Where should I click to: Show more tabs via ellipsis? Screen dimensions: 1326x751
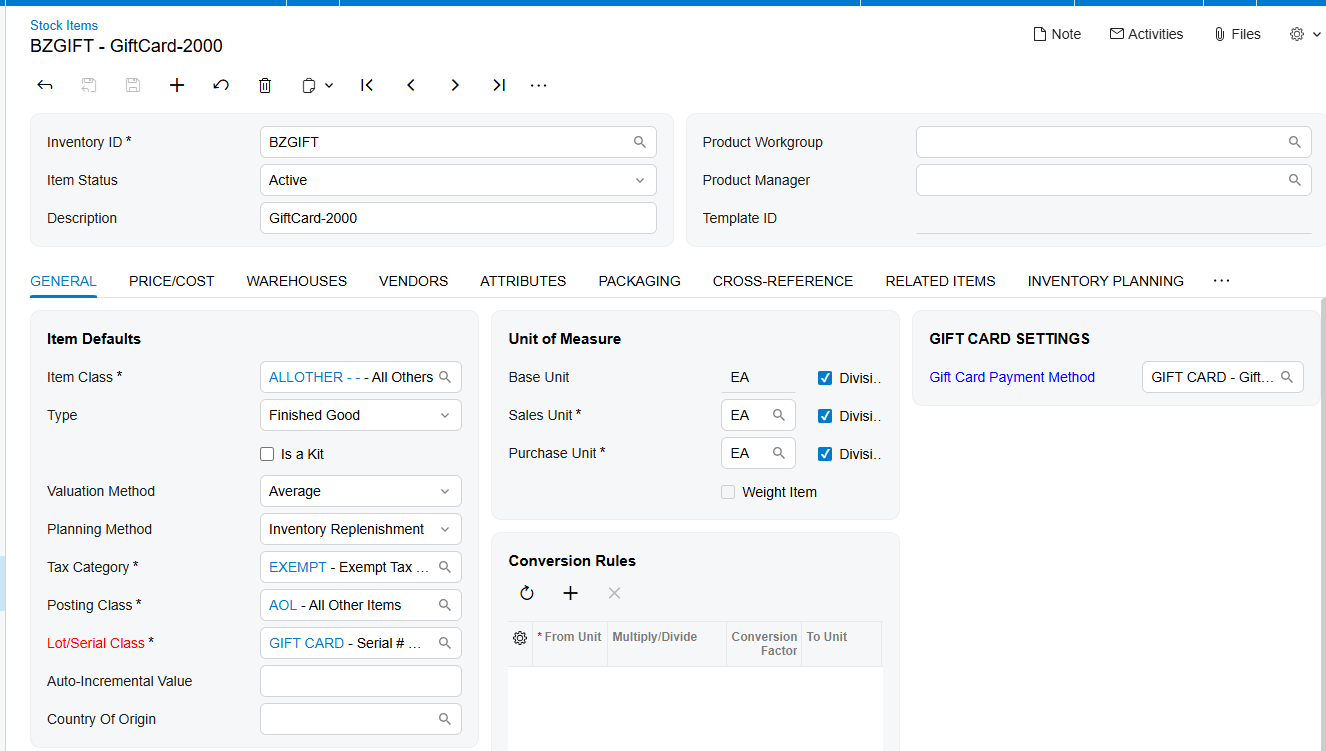(1221, 281)
